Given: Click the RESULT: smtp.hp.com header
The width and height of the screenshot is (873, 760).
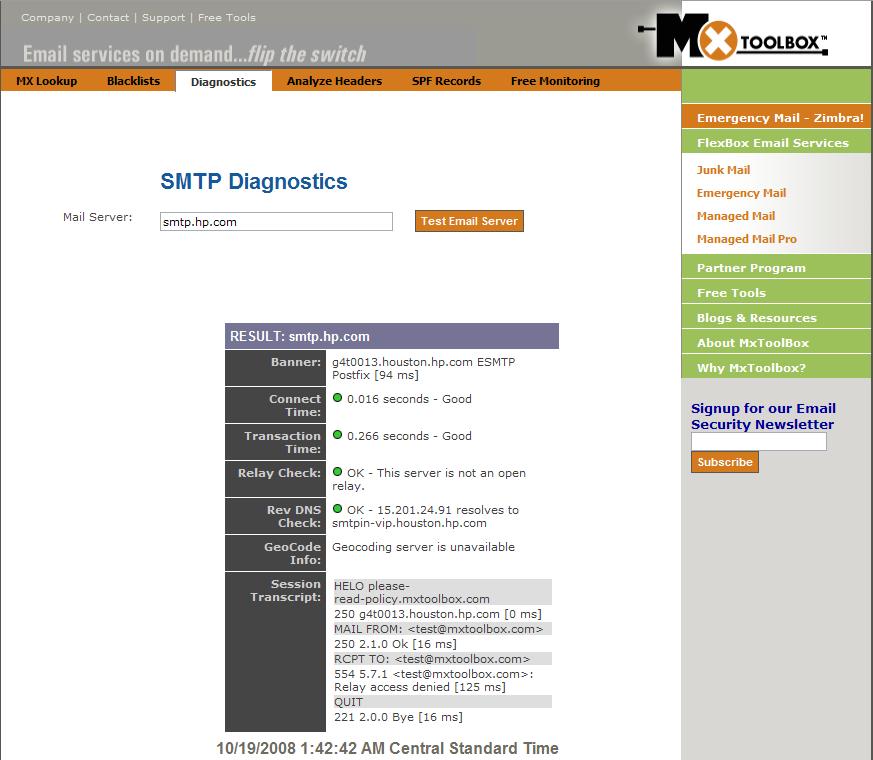Looking at the screenshot, I should [x=392, y=336].
